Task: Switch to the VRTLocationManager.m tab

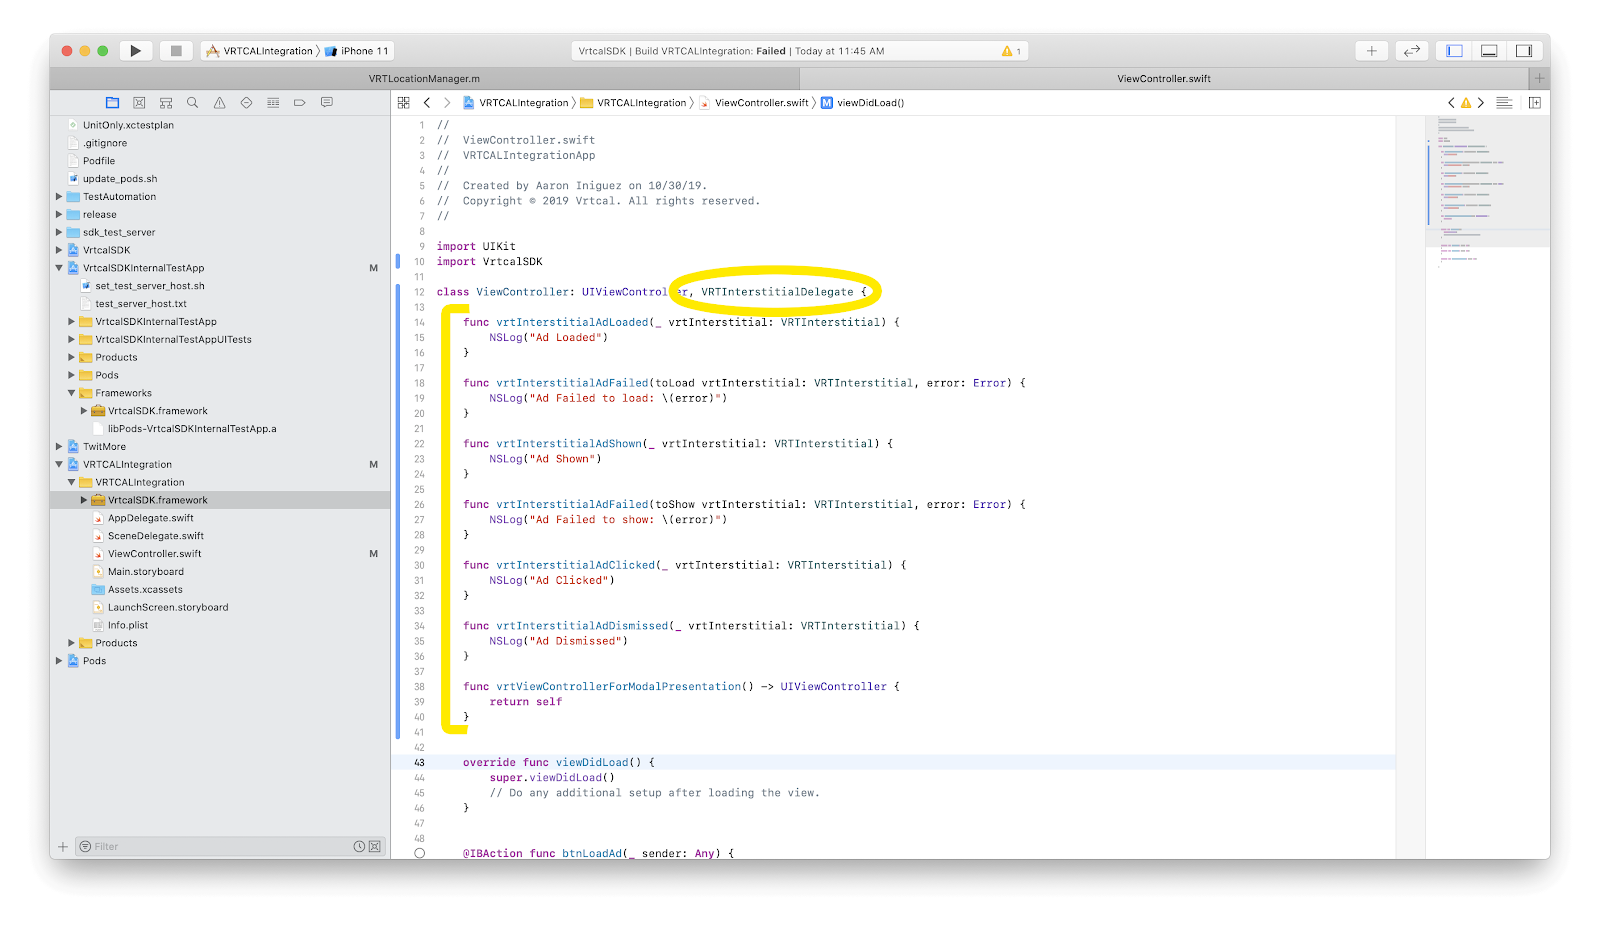Action: pos(424,79)
